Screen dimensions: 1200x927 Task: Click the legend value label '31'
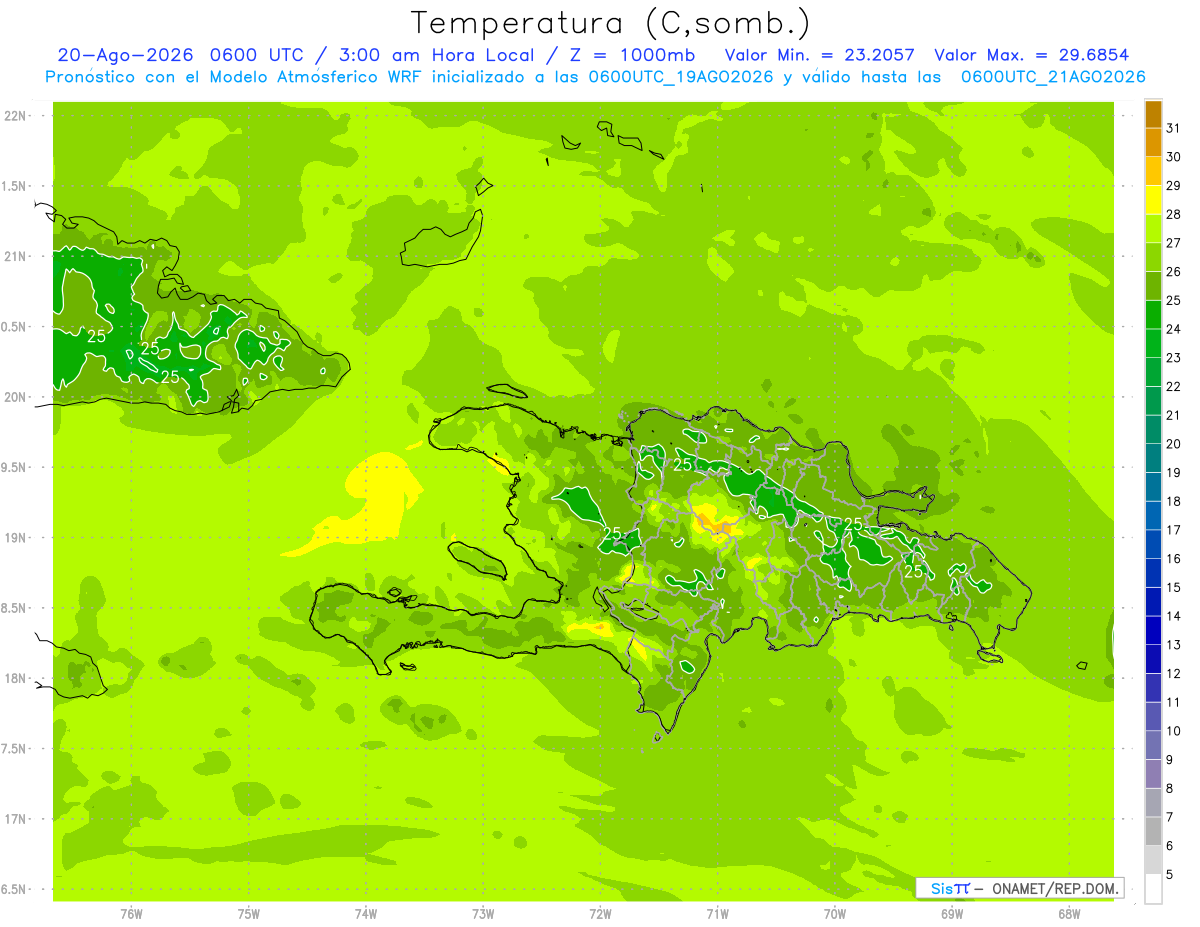coord(1174,128)
